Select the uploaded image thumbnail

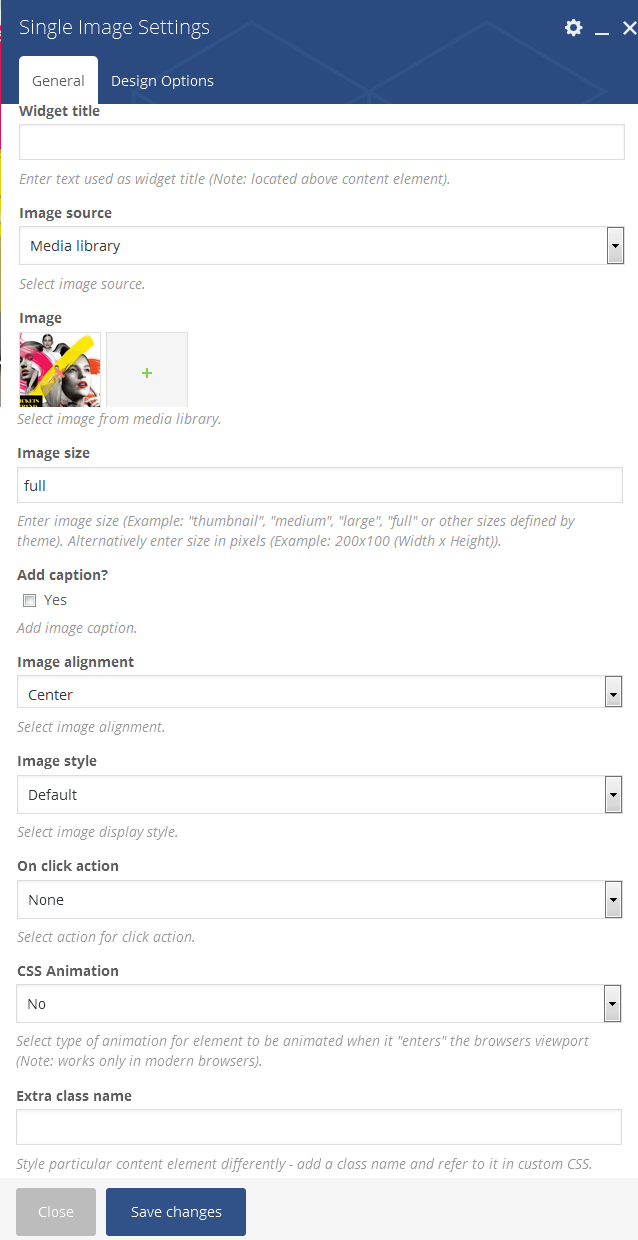(60, 369)
